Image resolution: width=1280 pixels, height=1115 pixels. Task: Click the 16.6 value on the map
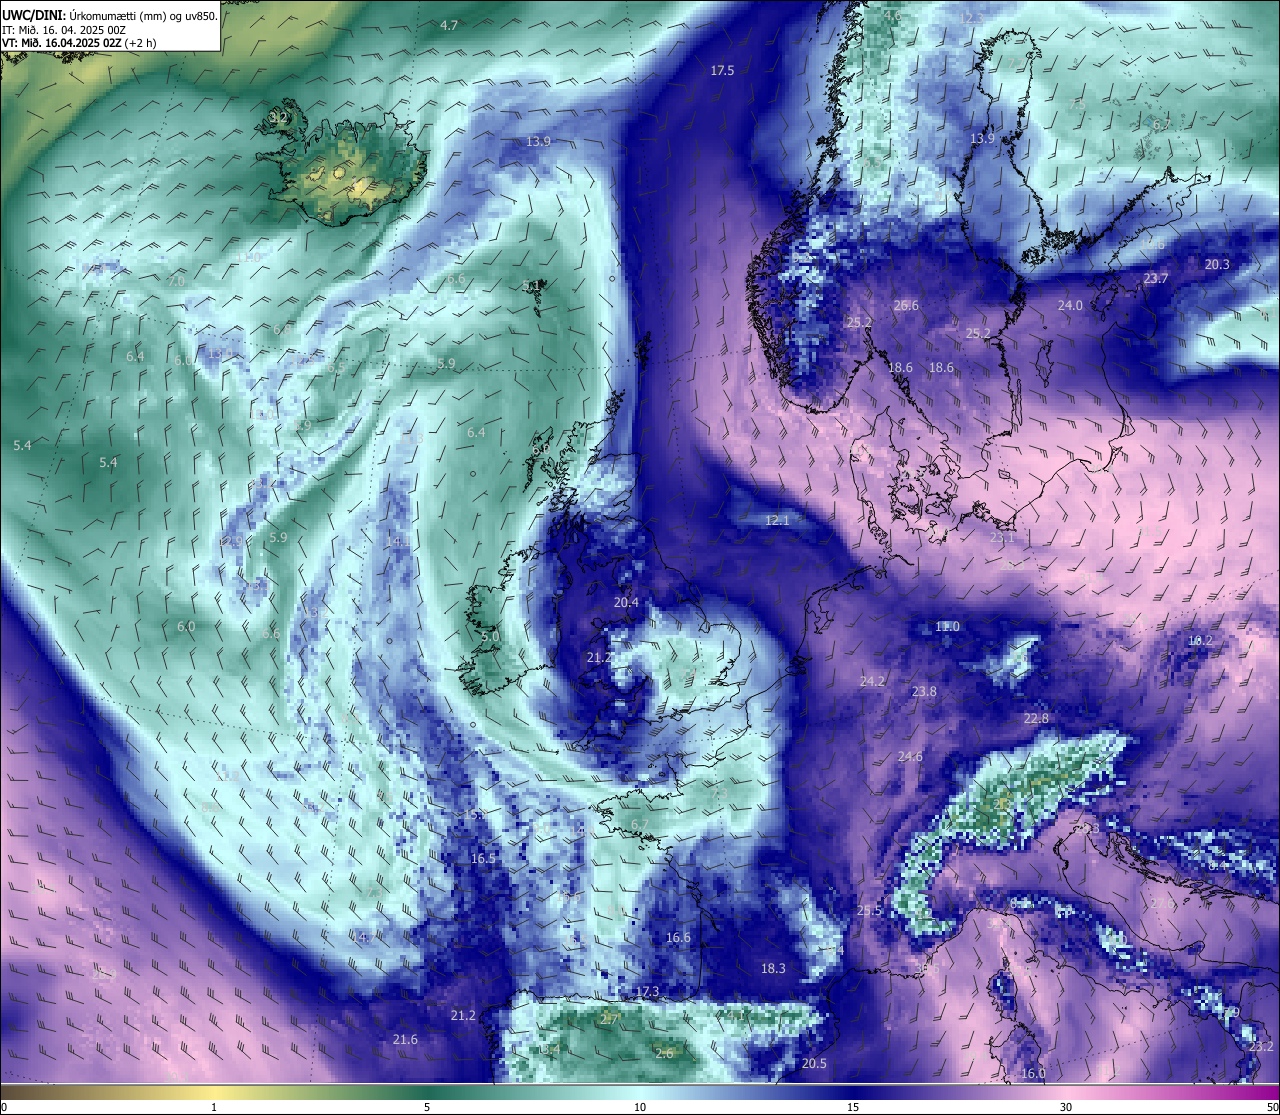[x=678, y=937]
